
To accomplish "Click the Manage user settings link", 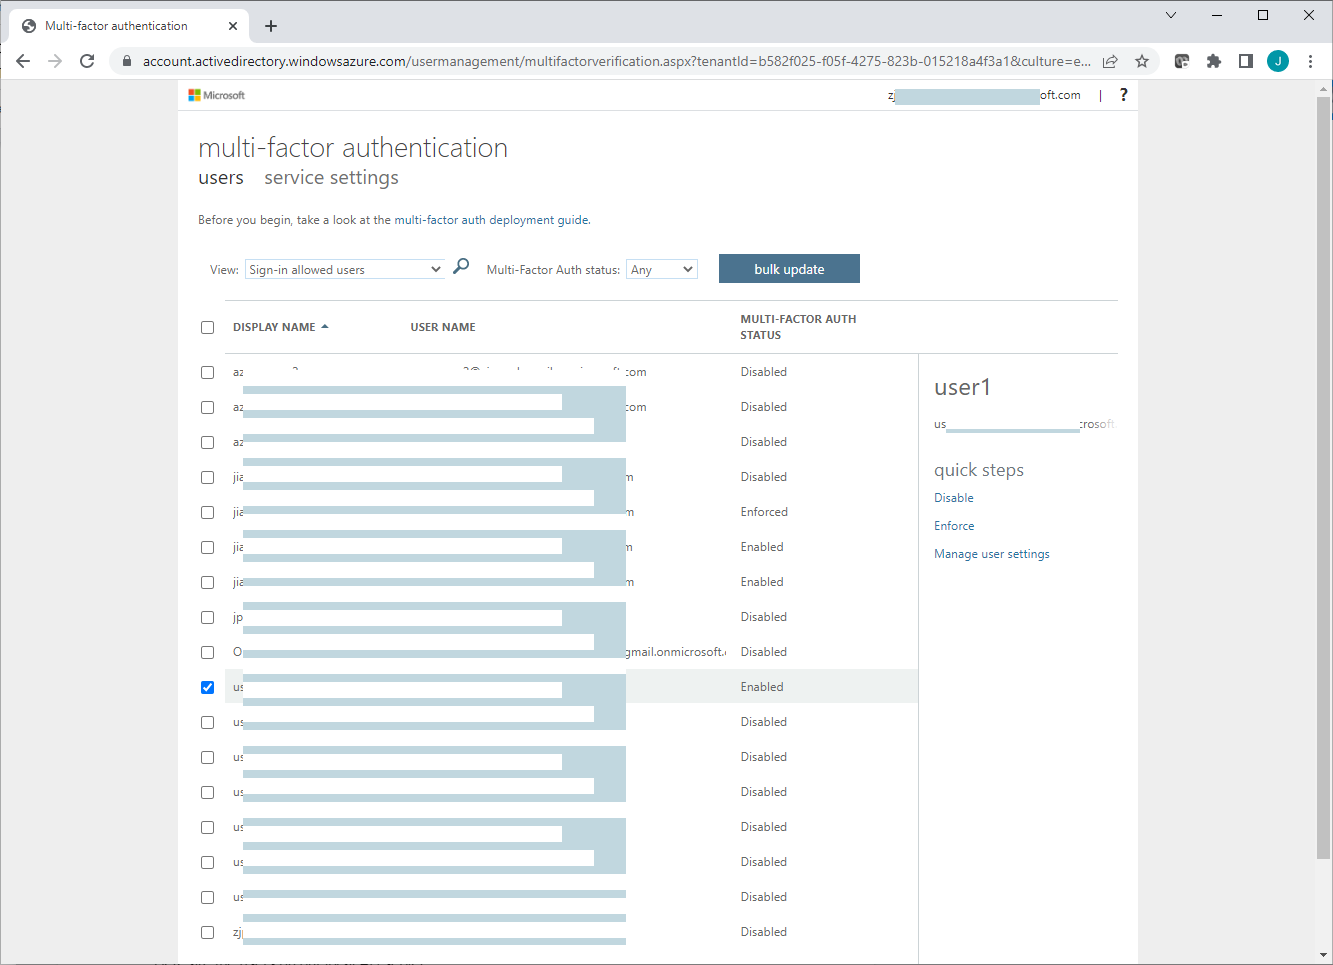I will point(991,554).
